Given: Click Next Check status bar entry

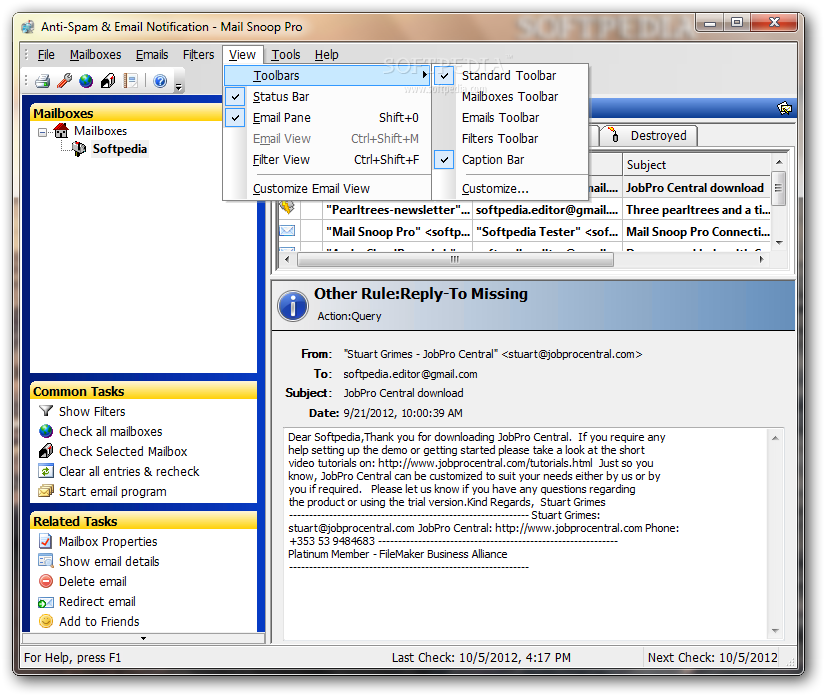Looking at the screenshot, I should (x=712, y=657).
